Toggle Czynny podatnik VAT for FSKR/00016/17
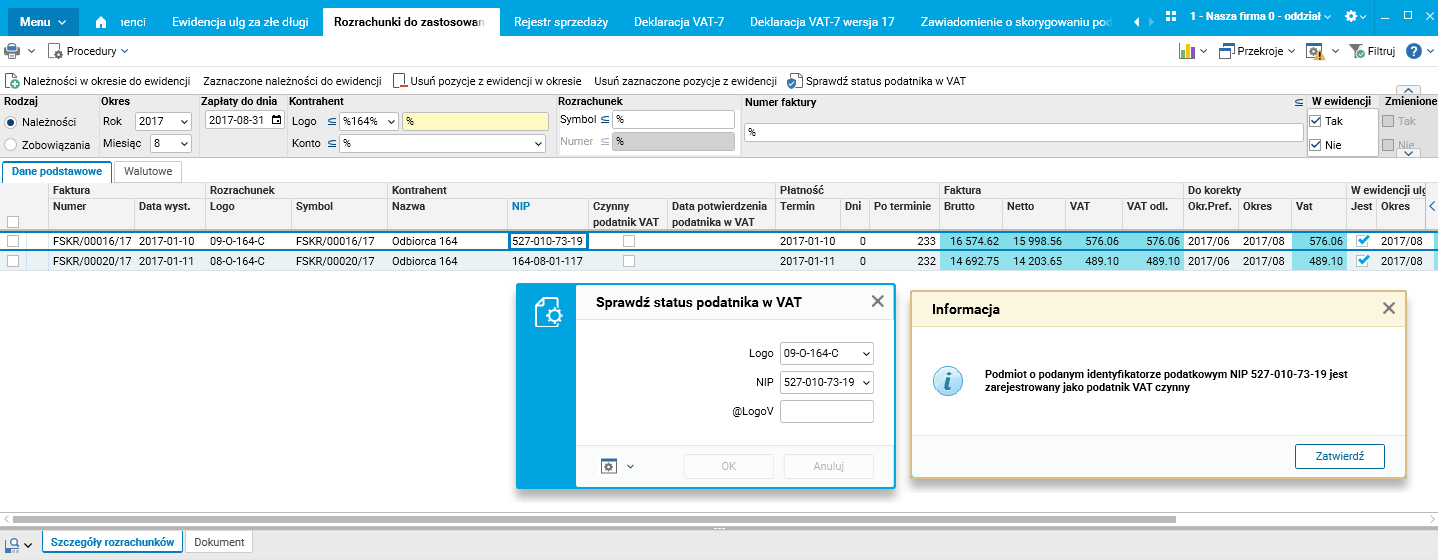This screenshot has width=1439, height=560. (629, 241)
